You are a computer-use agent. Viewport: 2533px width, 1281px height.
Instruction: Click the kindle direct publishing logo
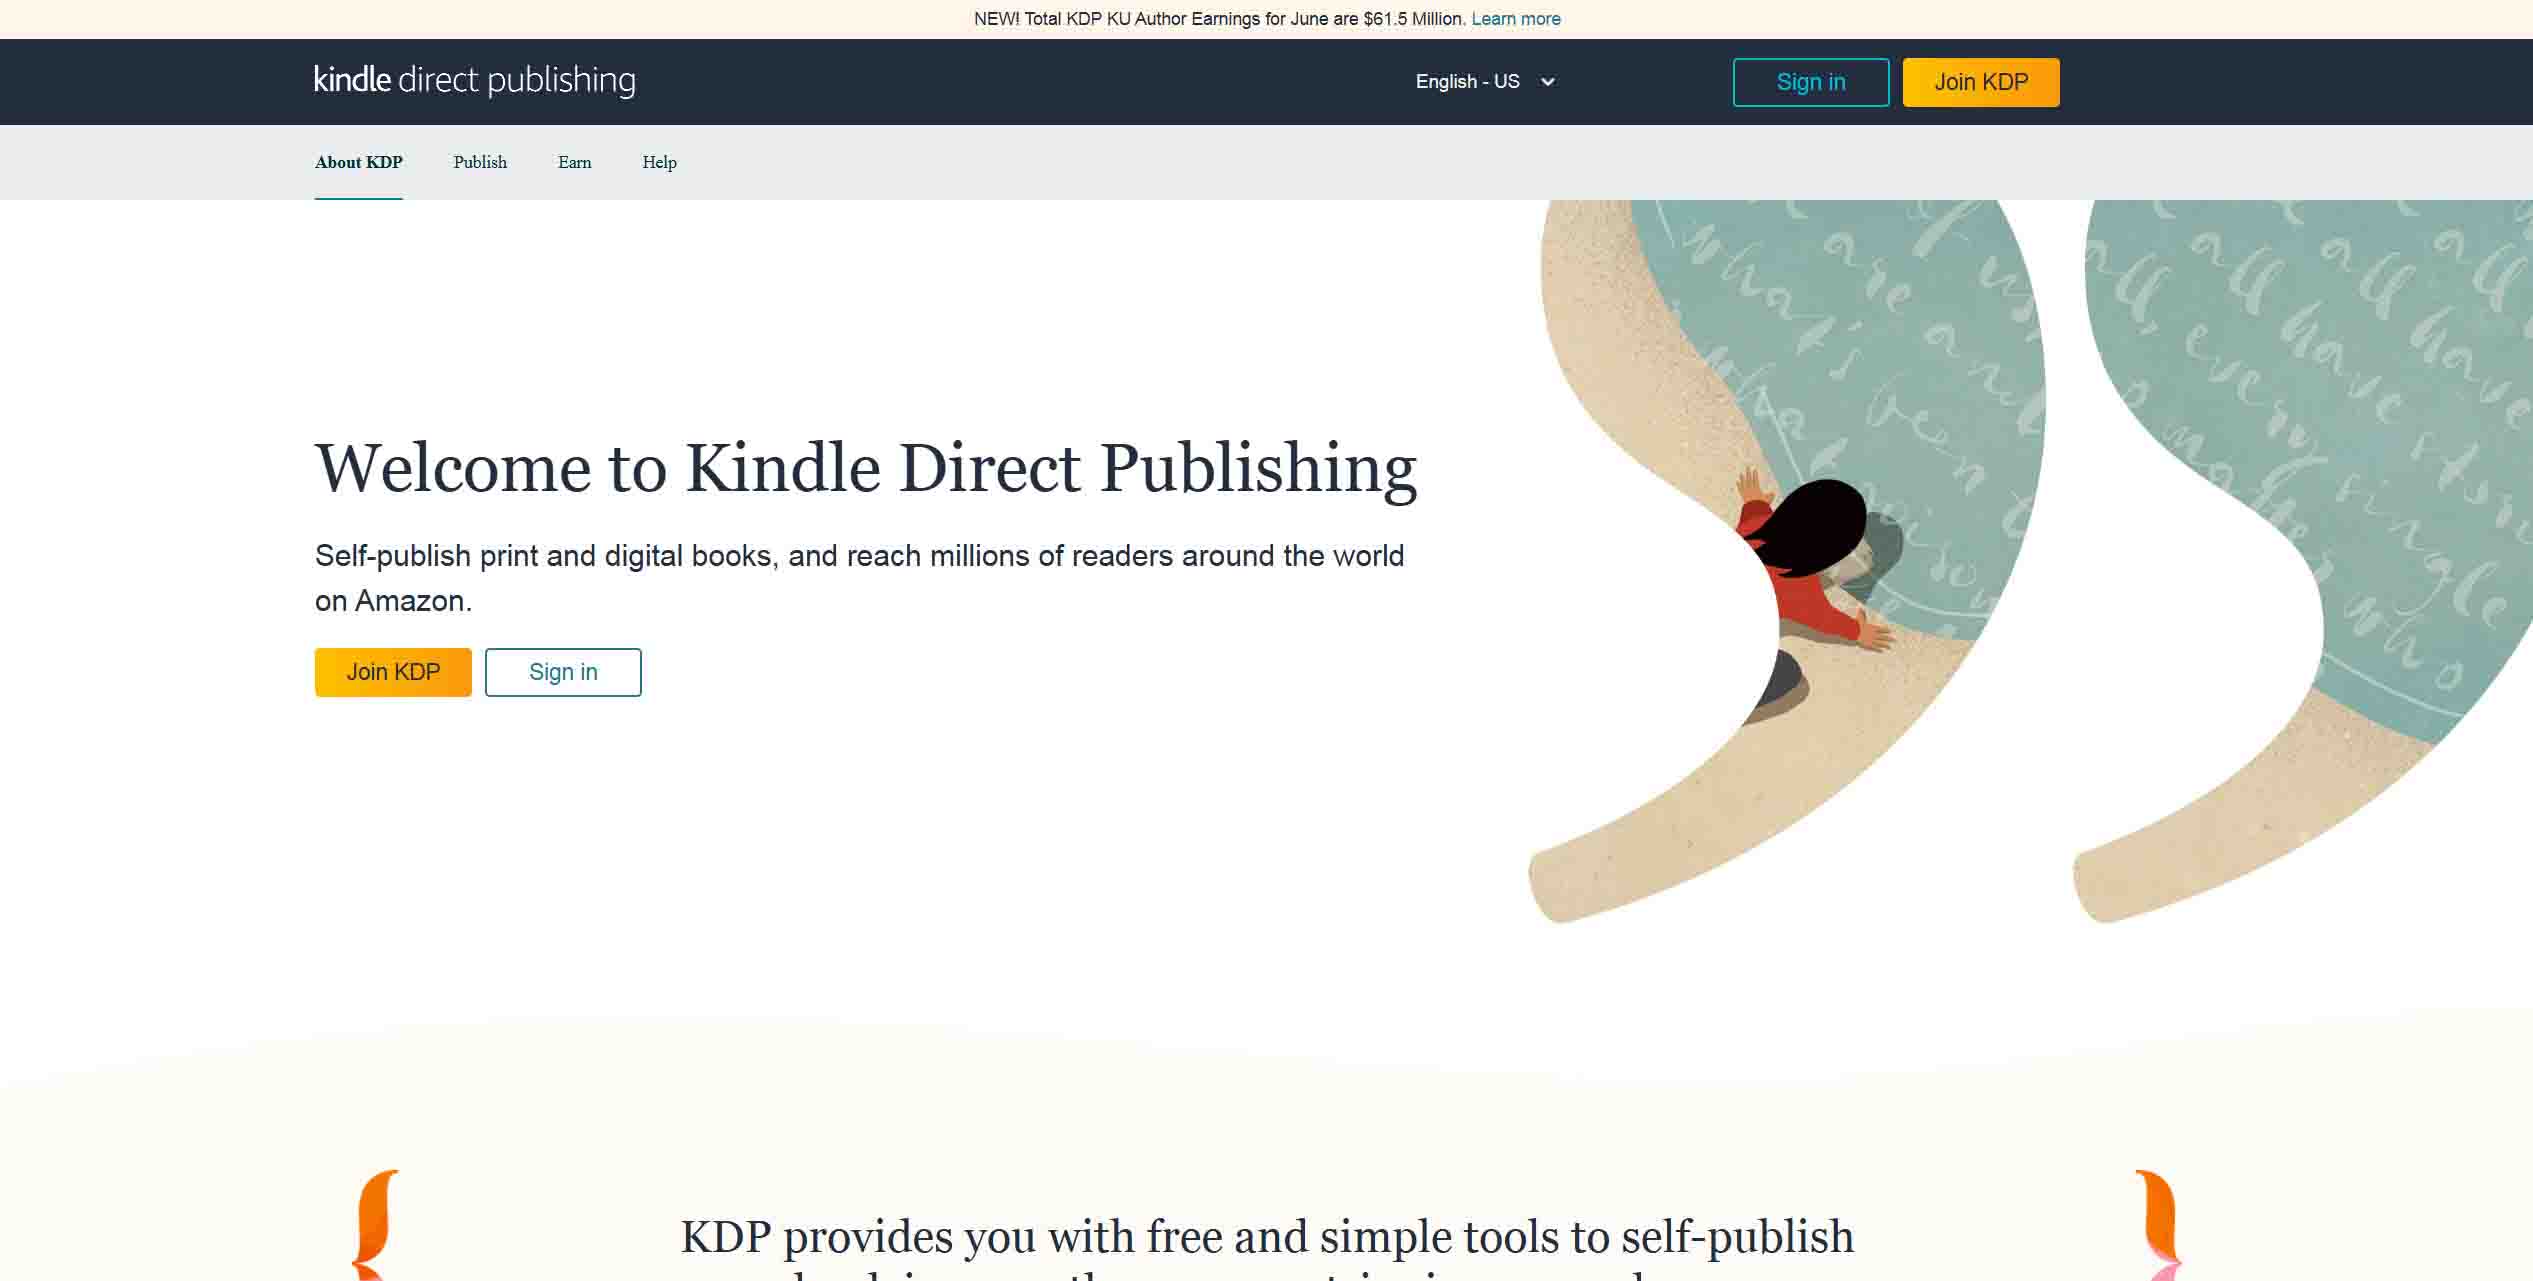[x=475, y=80]
